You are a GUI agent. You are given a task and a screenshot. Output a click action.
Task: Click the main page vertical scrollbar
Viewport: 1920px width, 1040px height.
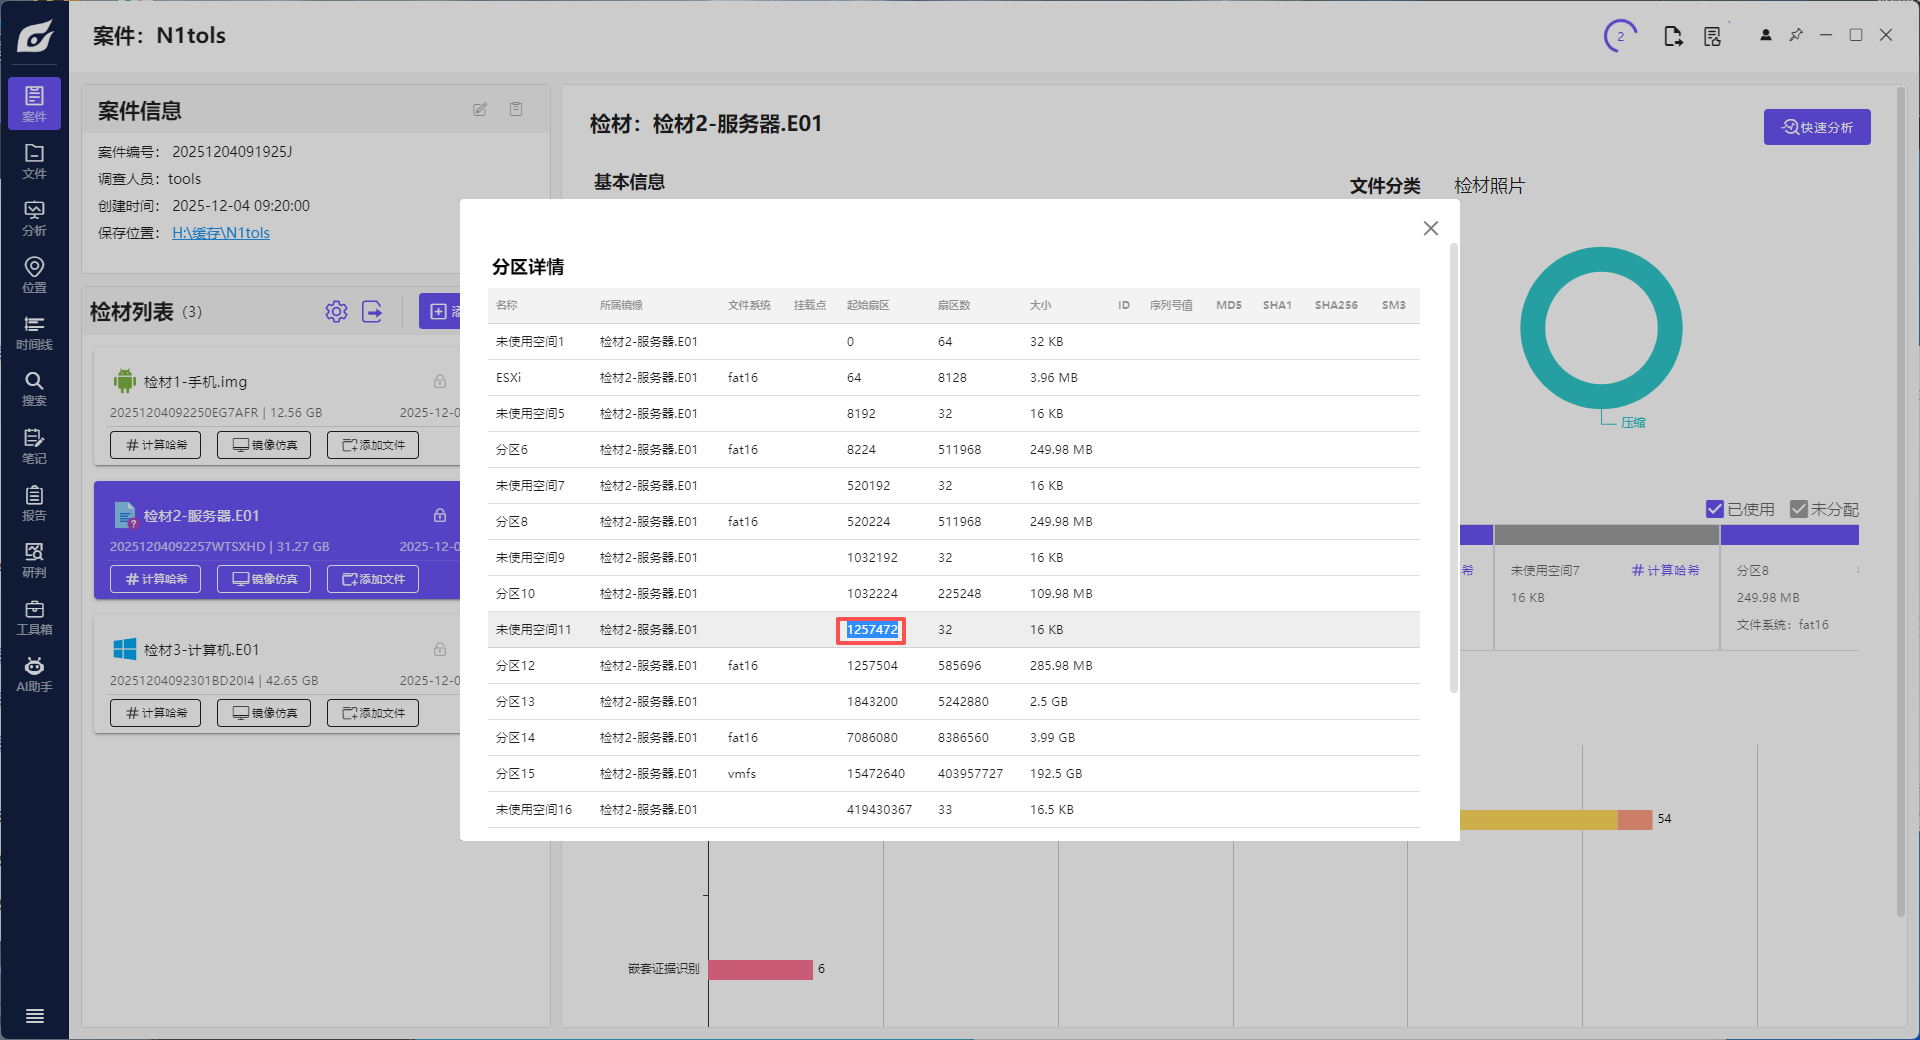pos(1900,500)
